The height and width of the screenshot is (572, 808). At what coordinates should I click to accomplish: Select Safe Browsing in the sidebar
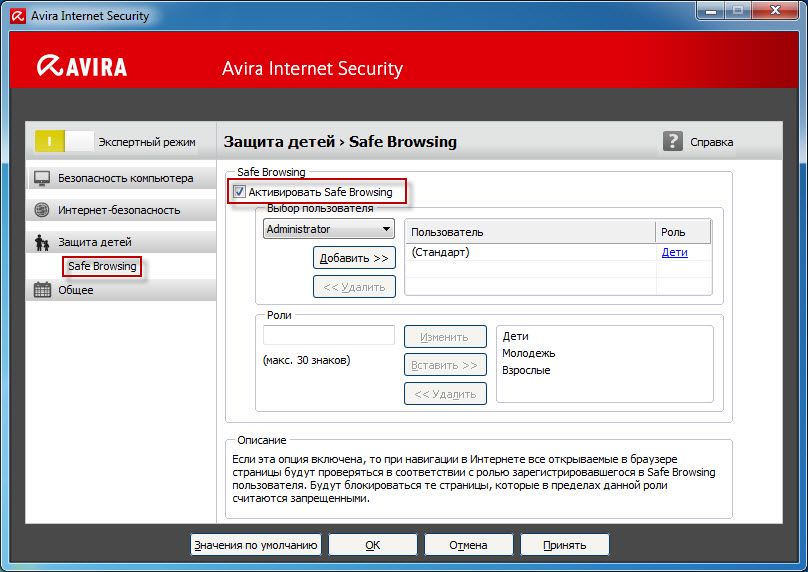click(x=102, y=266)
